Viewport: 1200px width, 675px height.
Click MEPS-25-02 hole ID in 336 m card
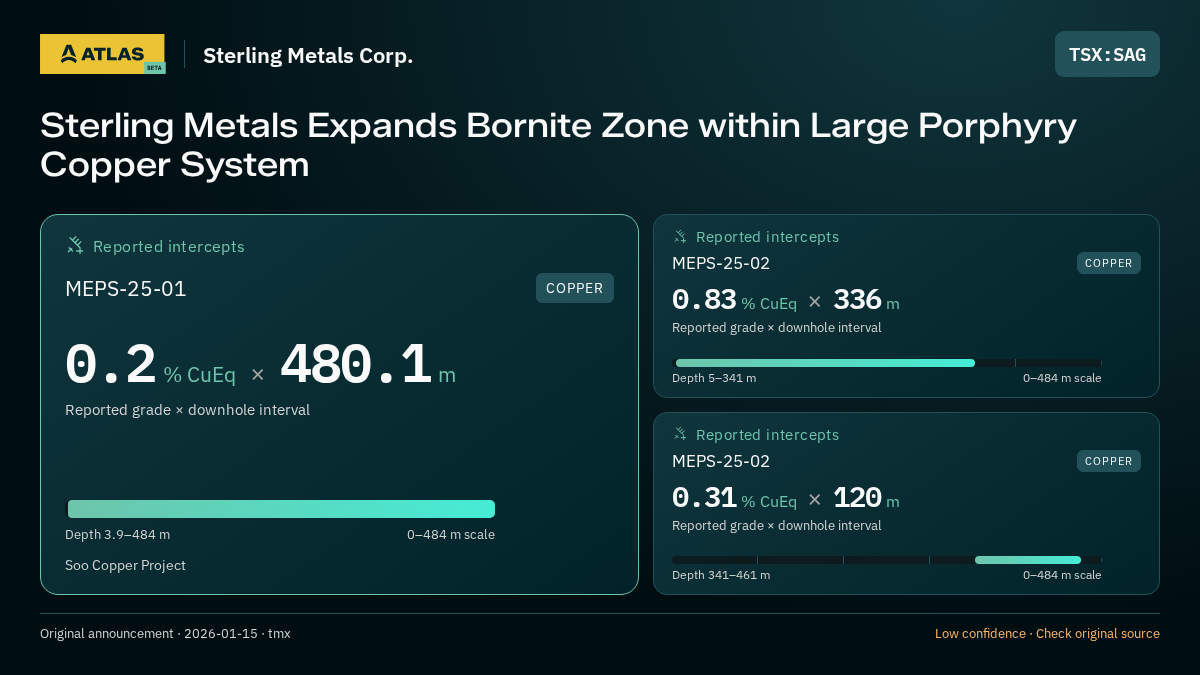[721, 263]
